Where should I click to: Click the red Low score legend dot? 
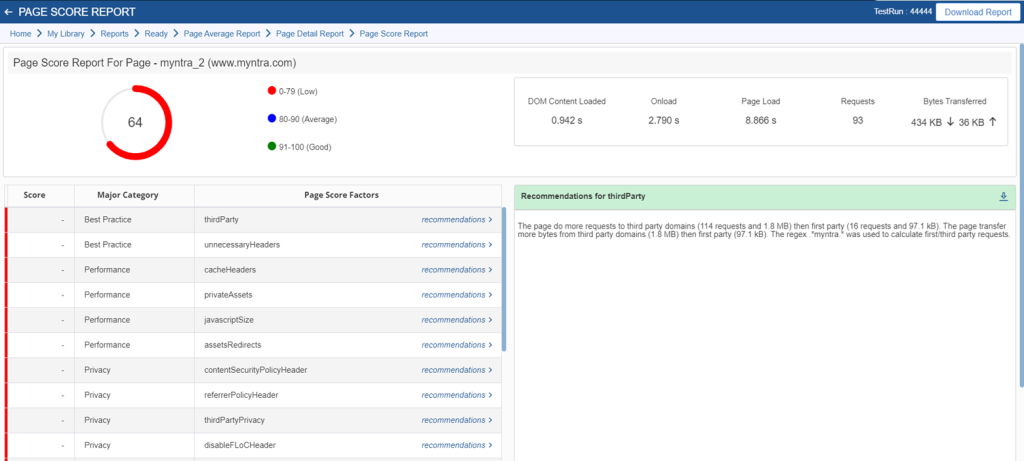click(x=272, y=91)
